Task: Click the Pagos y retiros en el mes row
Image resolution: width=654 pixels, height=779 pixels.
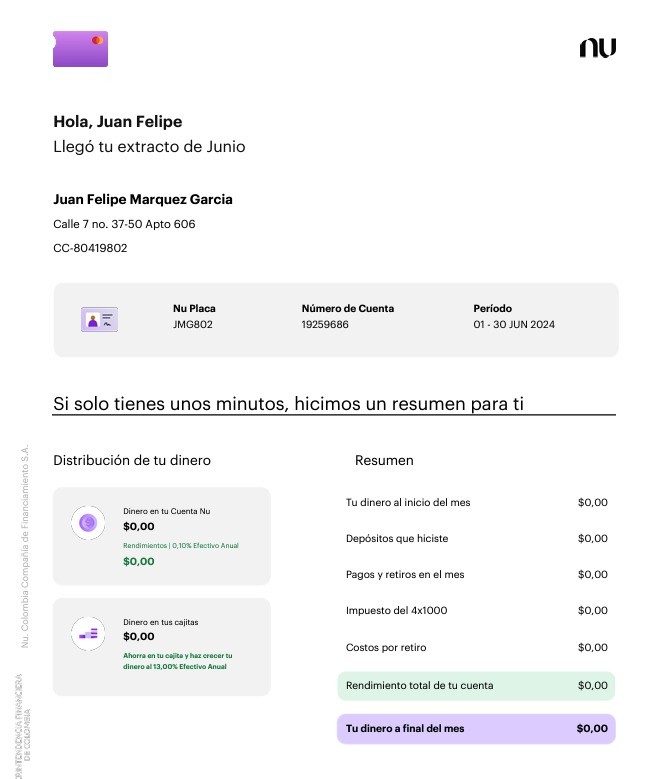Action: coord(476,574)
